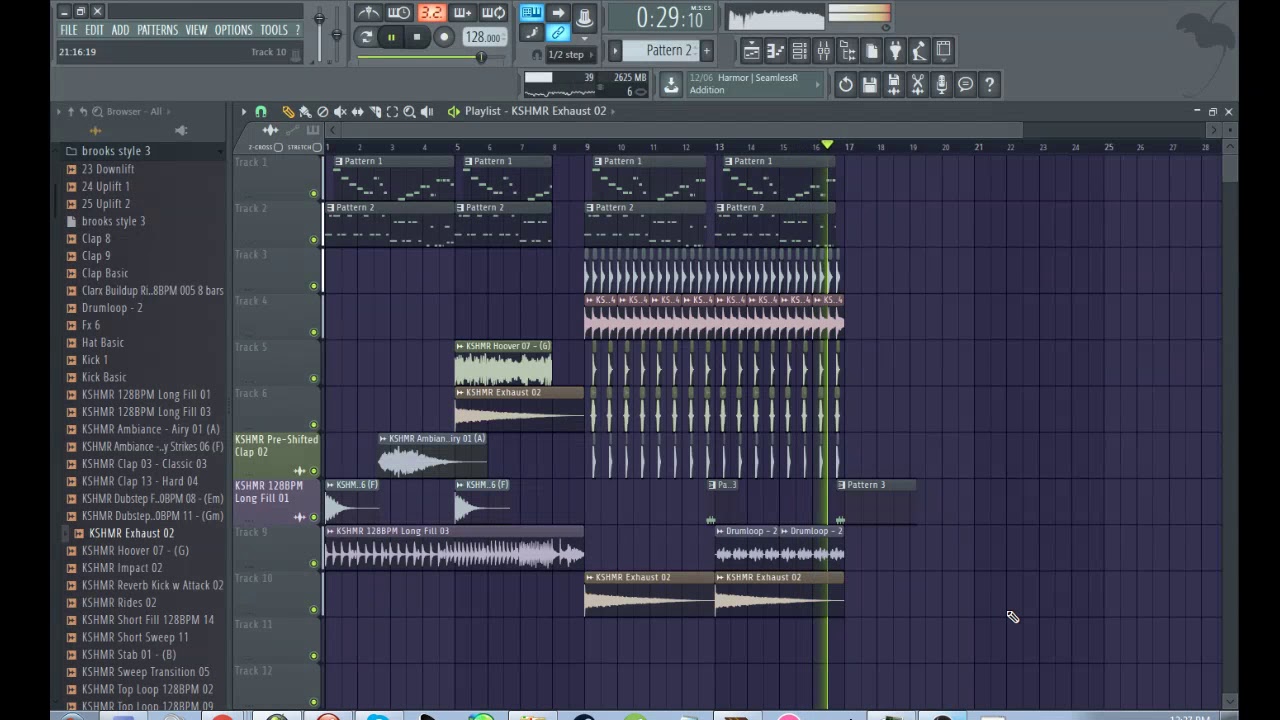Image resolution: width=1280 pixels, height=720 pixels.
Task: Pause playback with the pause button
Action: tap(391, 37)
